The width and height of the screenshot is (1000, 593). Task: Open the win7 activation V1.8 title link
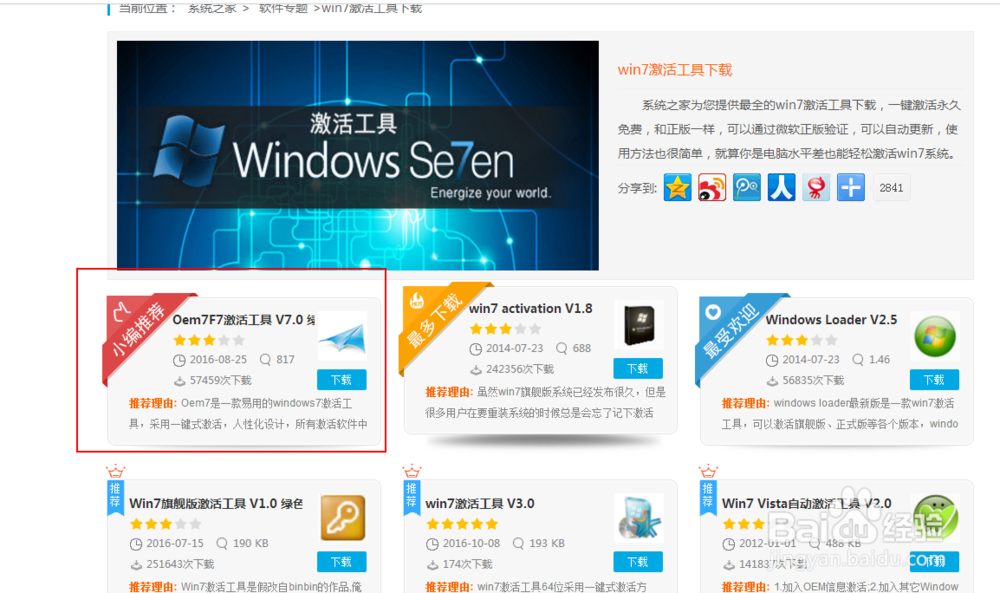531,309
